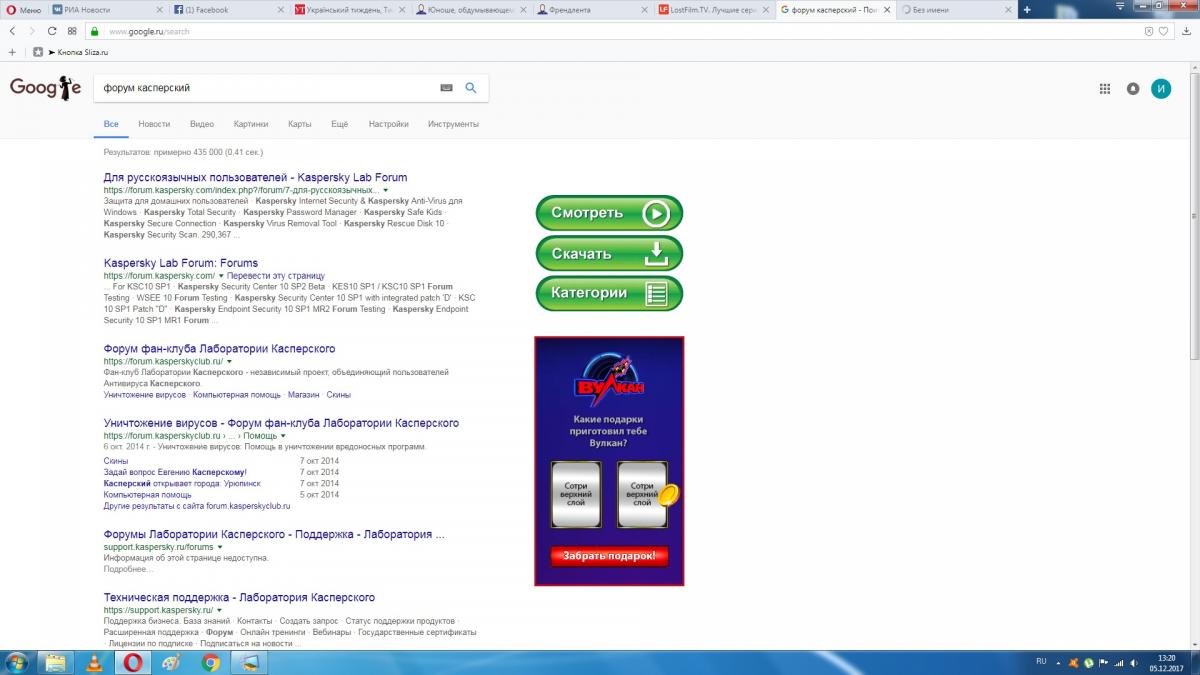Image resolution: width=1200 pixels, height=675 pixels.
Task: Open Задай вопрос Евгению Касперскому link
Action: pyautogui.click(x=175, y=472)
